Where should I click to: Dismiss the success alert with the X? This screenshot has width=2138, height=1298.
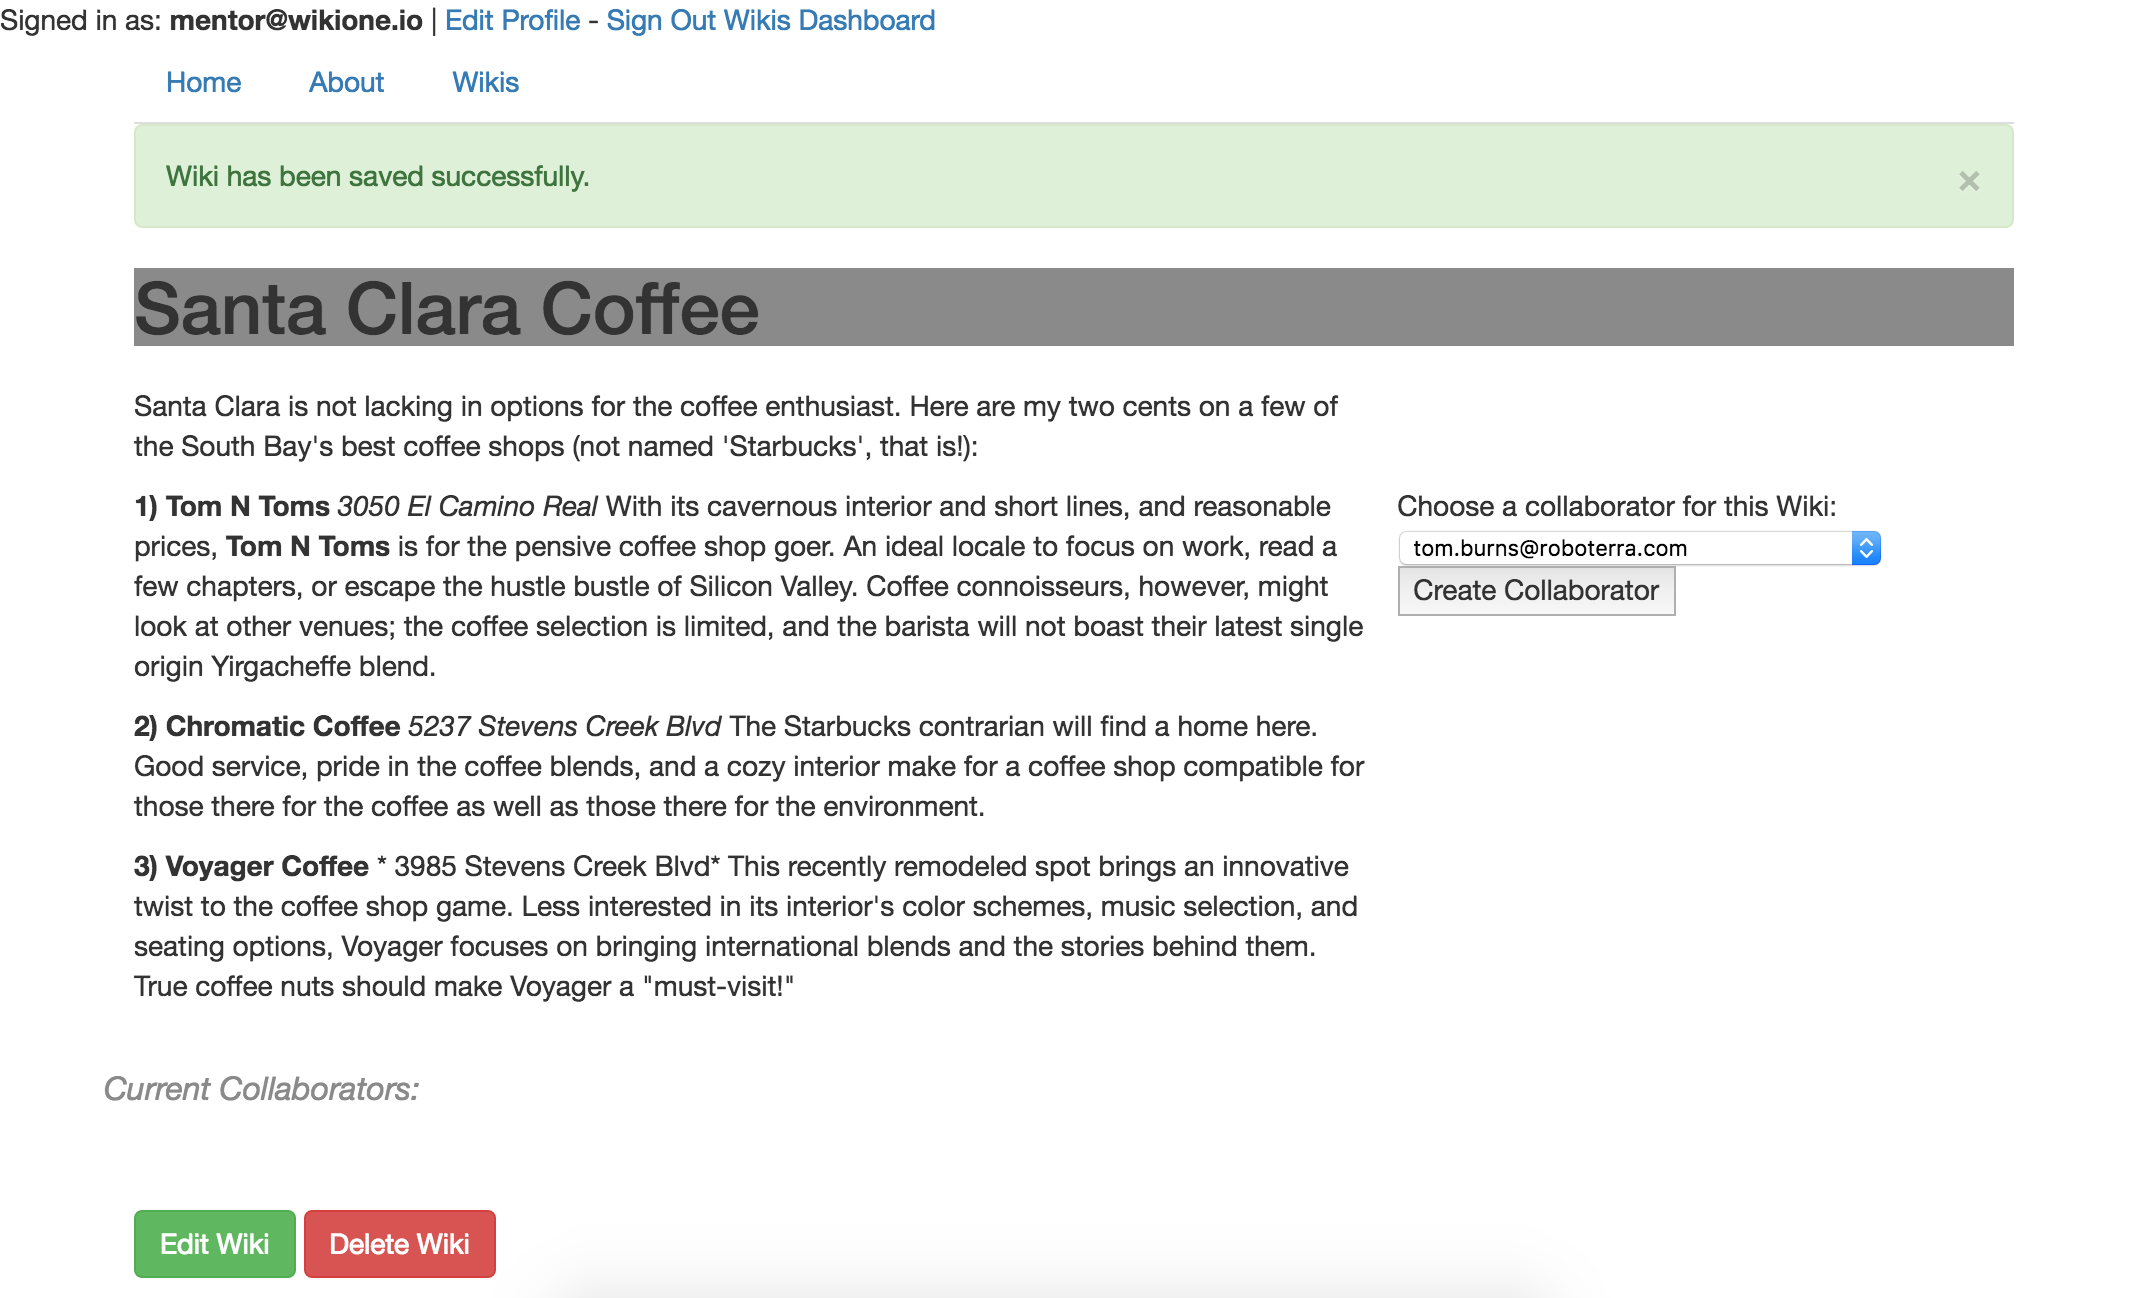1968,181
